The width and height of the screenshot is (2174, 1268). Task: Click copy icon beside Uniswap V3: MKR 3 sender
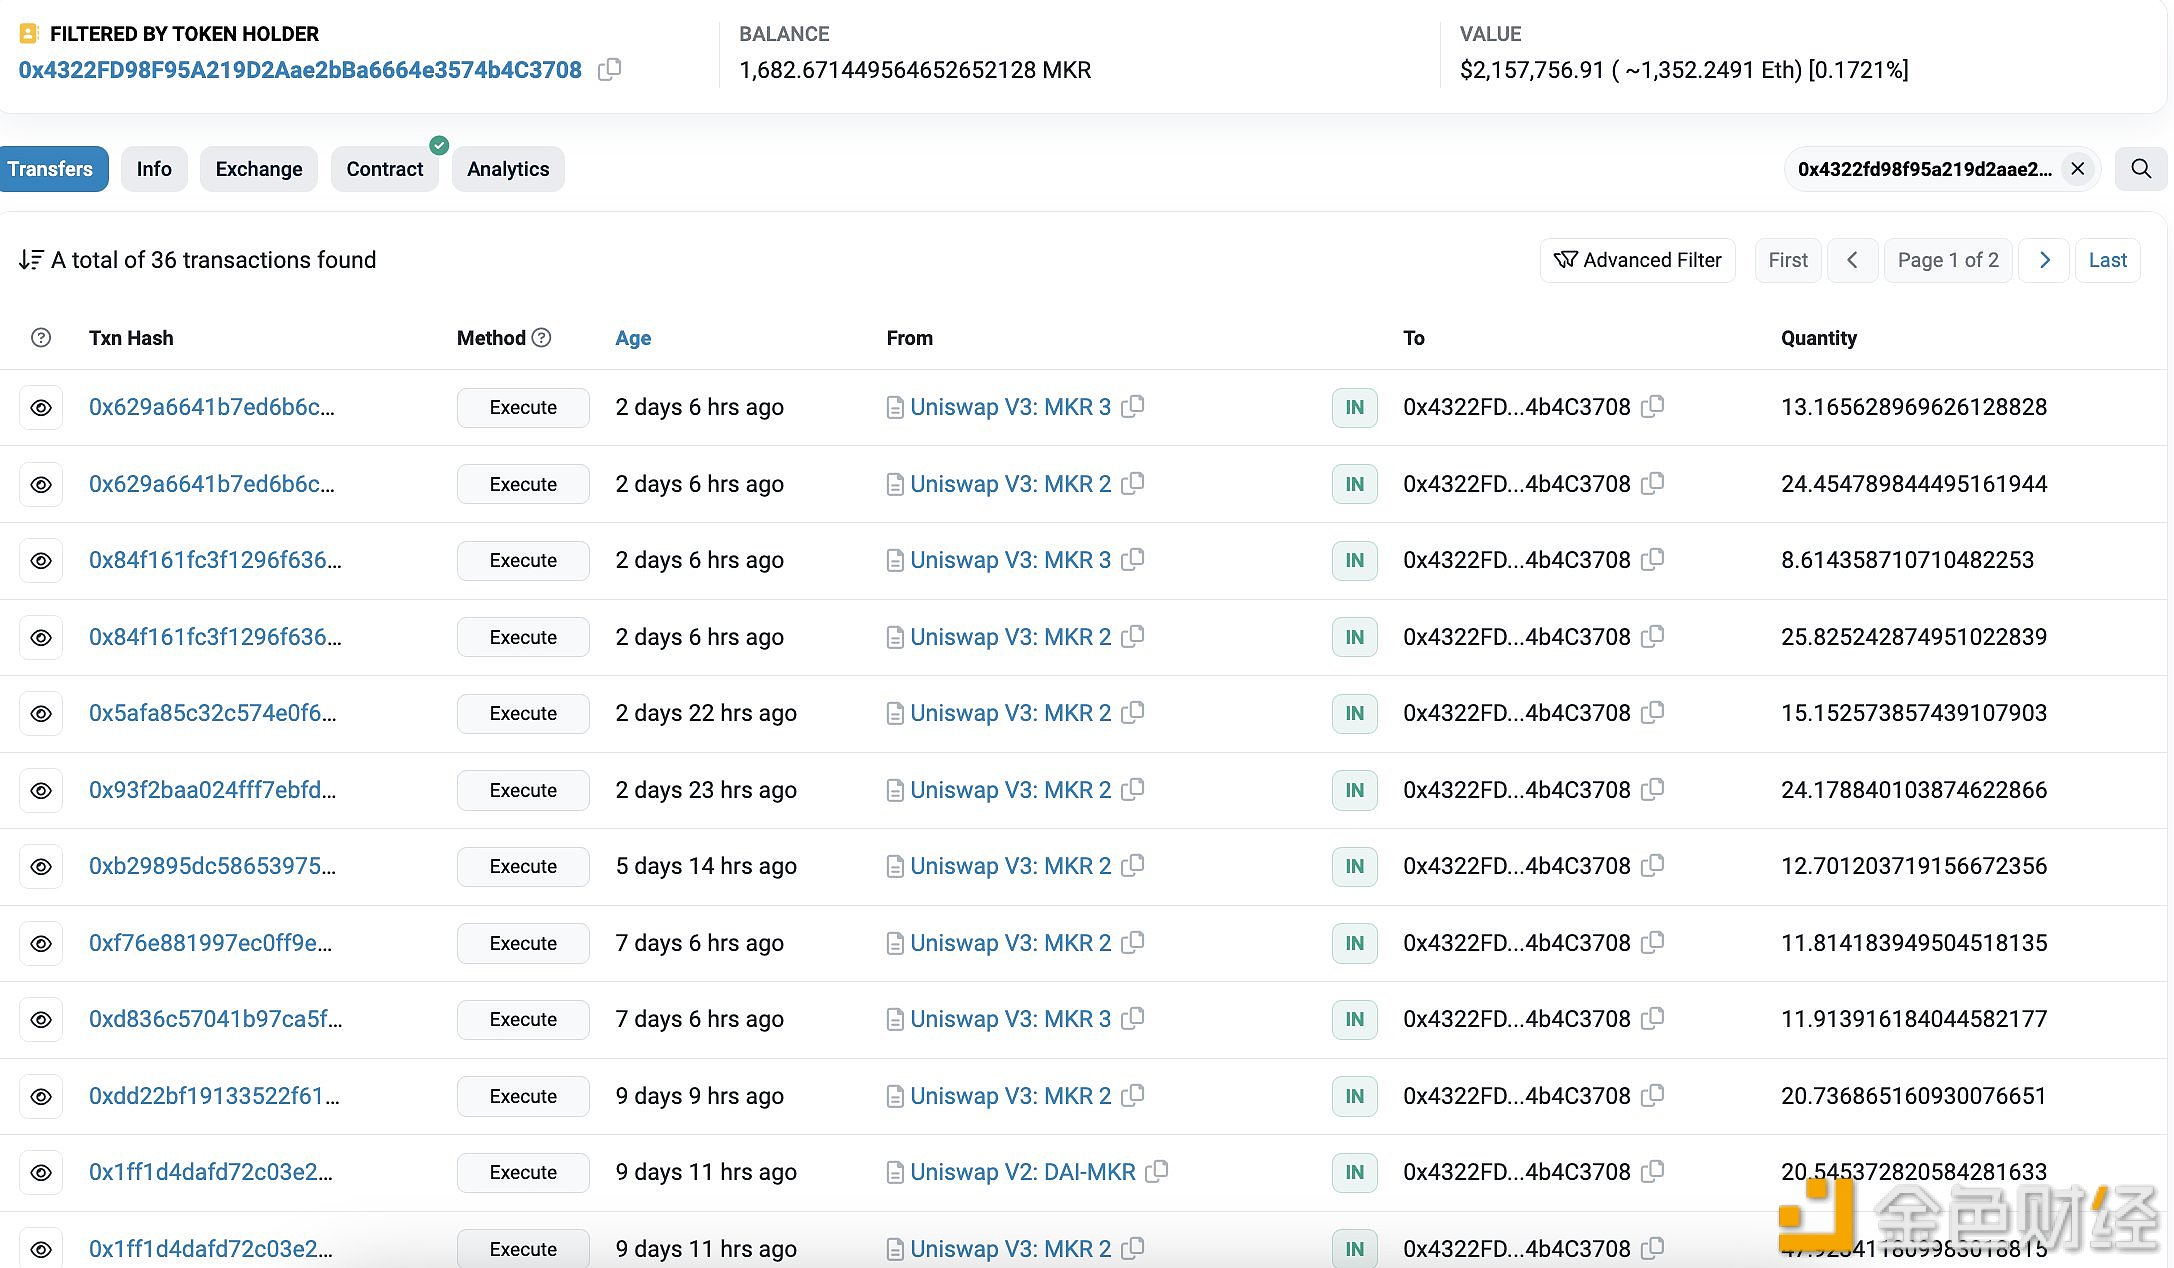click(x=1135, y=406)
